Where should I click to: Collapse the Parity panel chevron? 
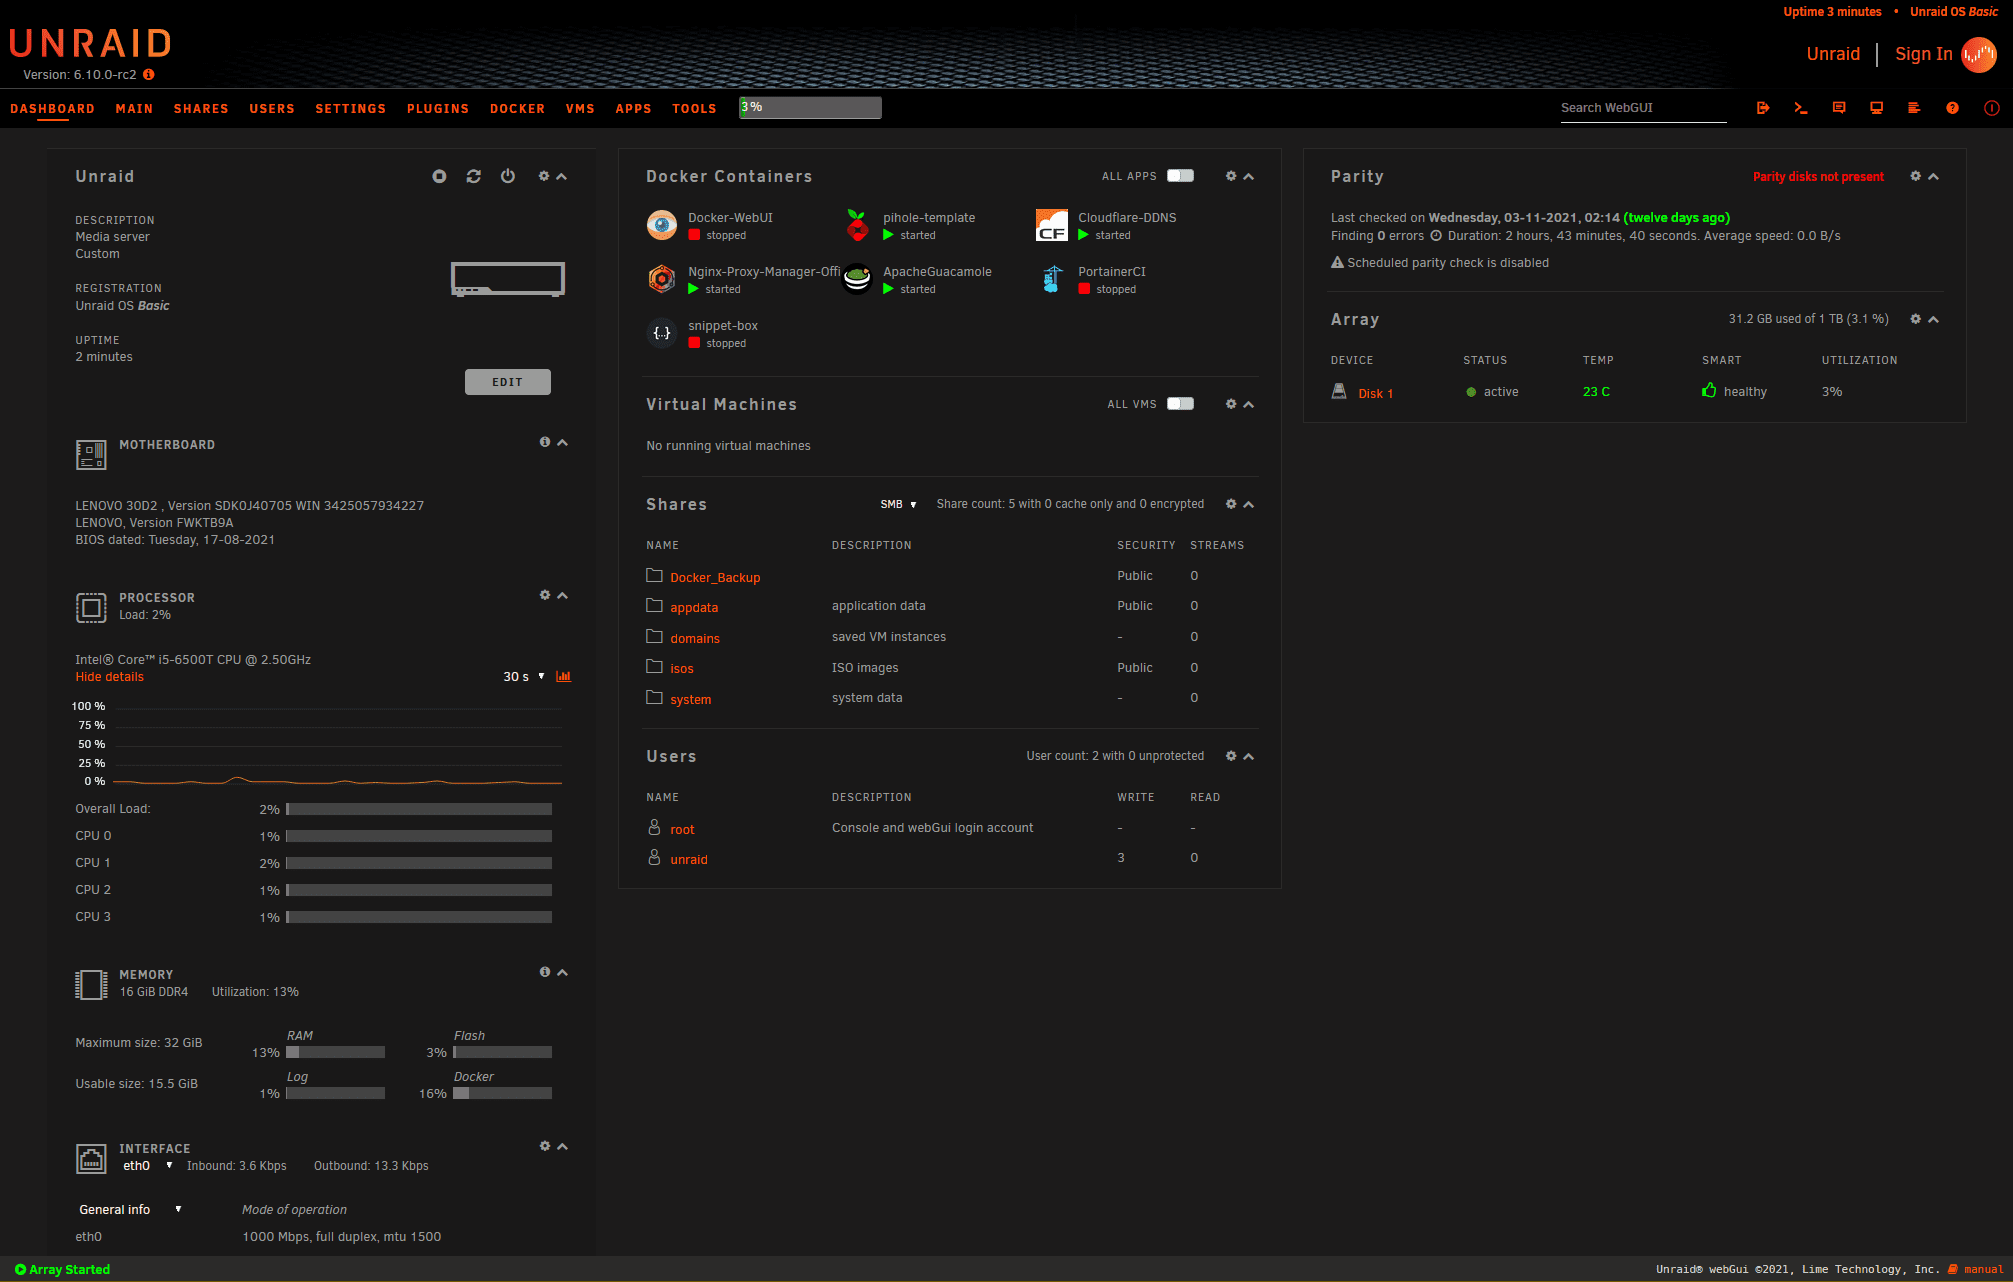[1934, 176]
